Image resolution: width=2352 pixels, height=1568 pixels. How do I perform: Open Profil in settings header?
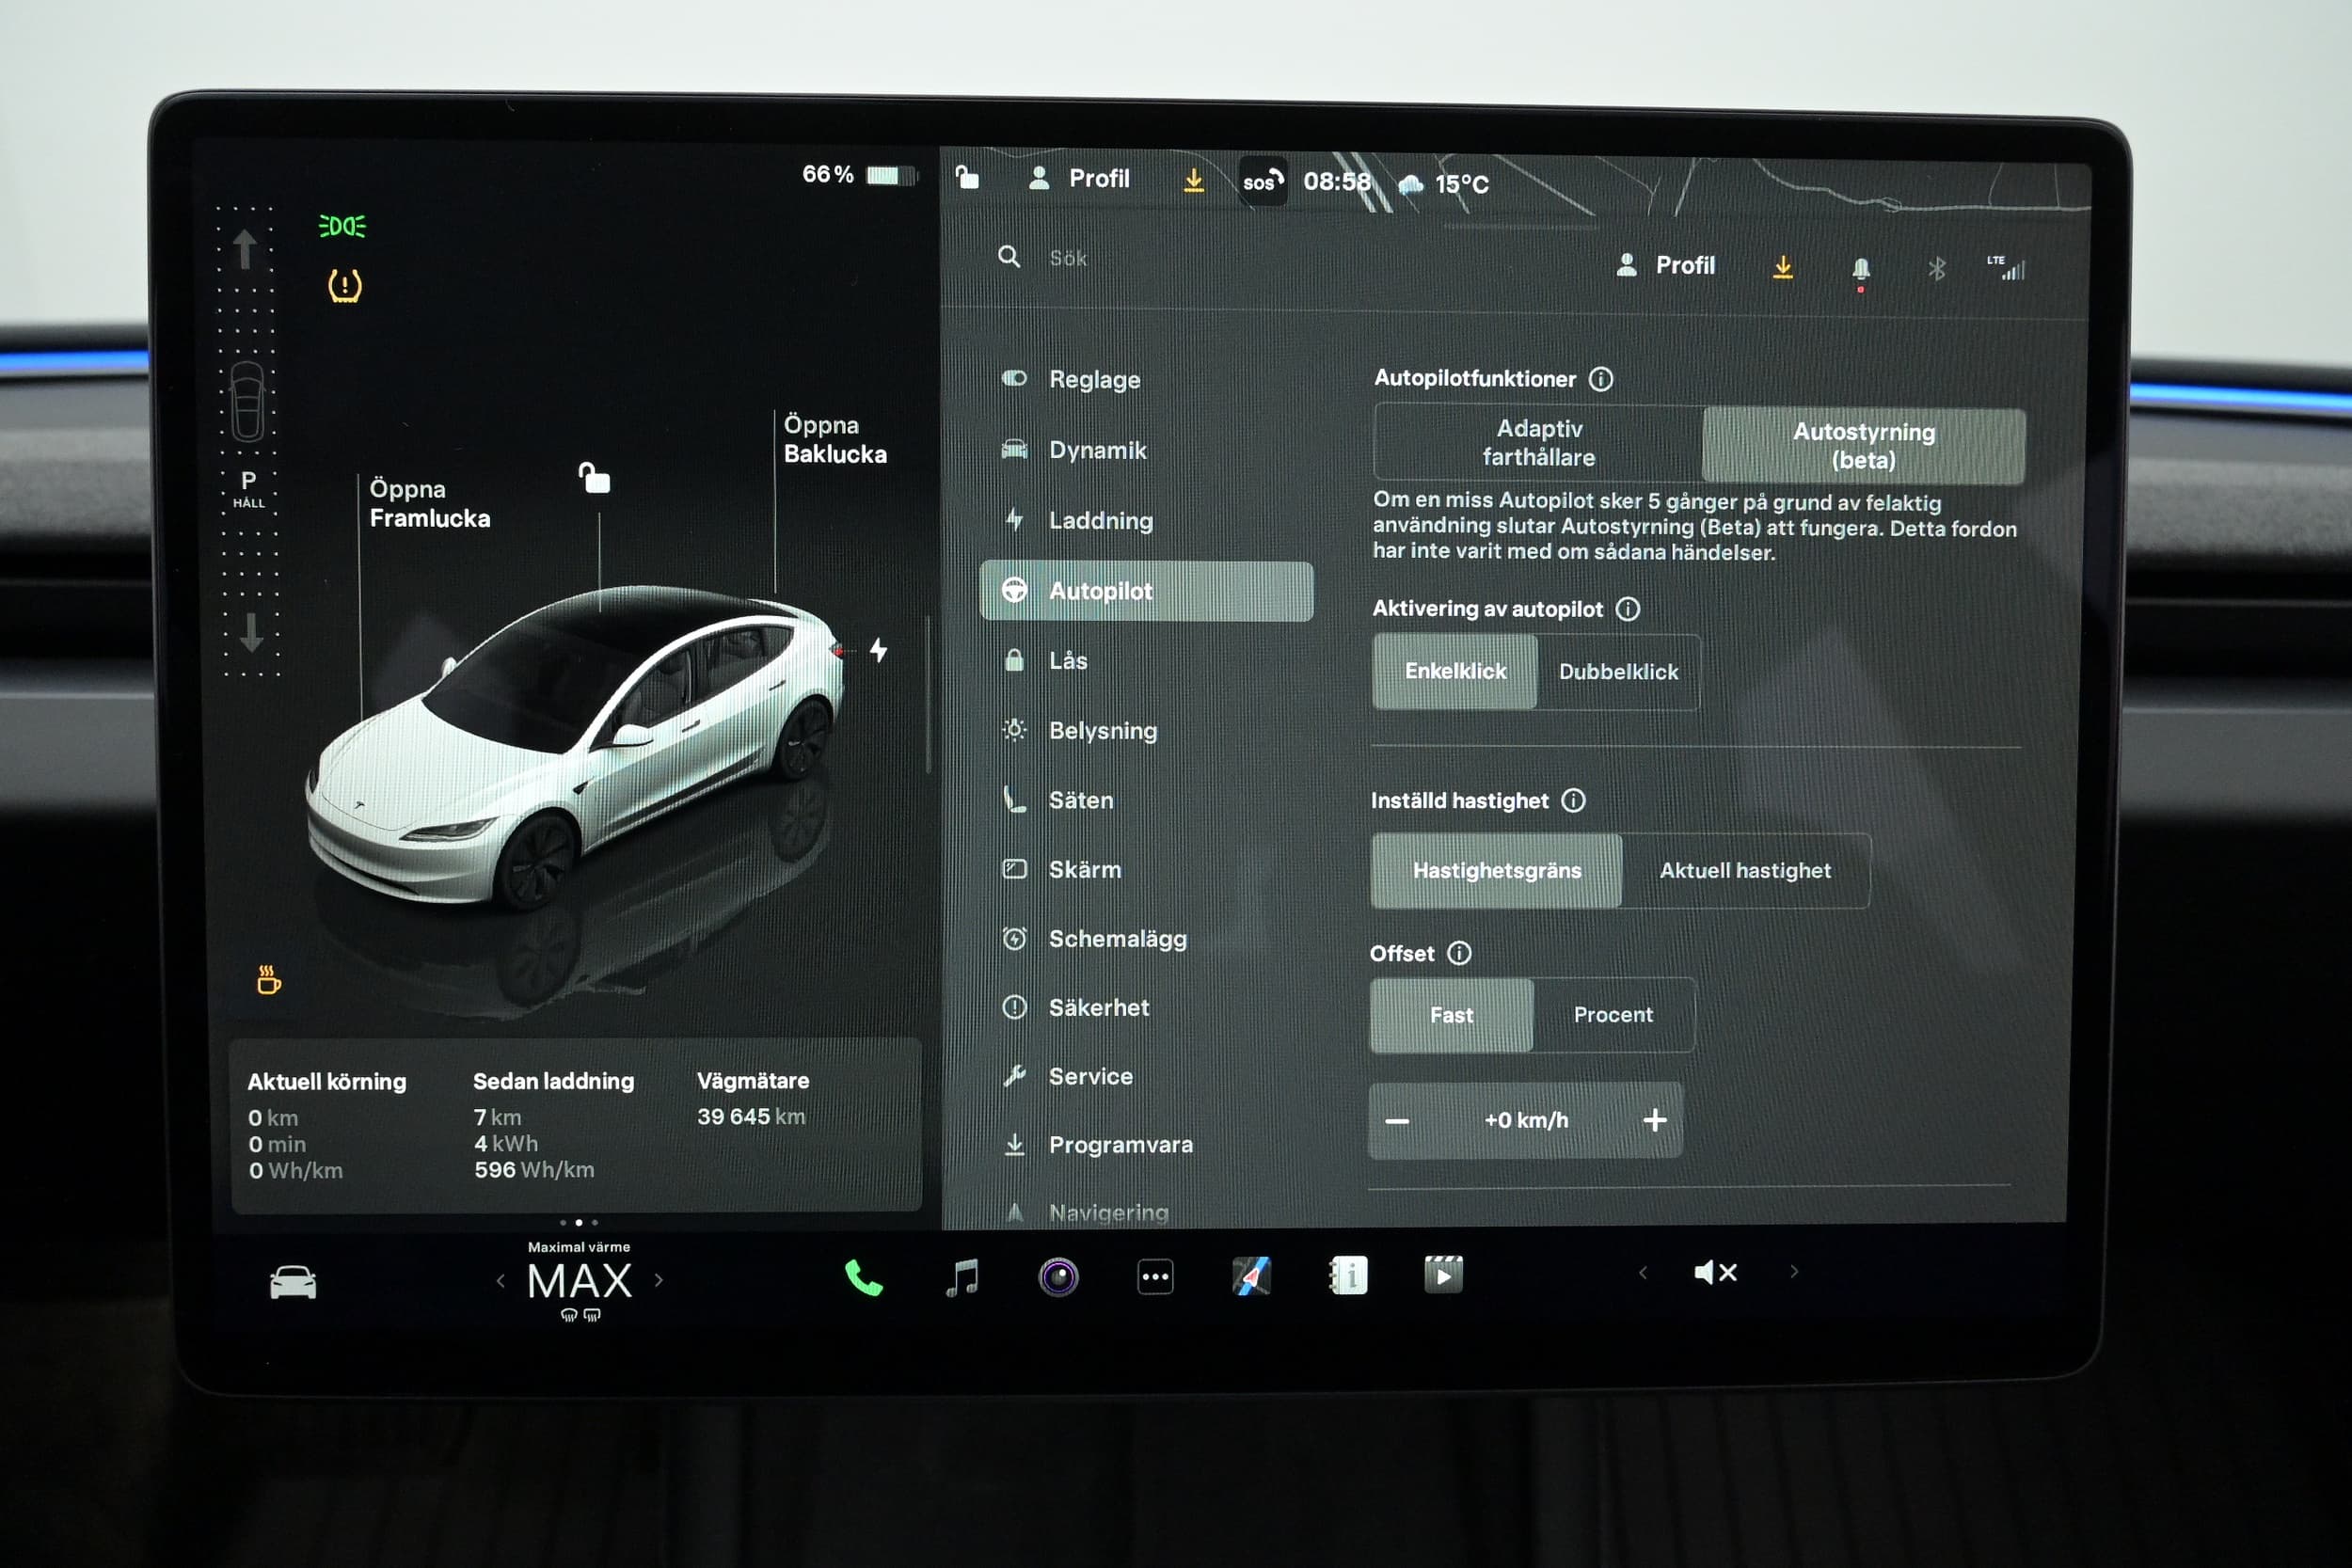tap(1666, 266)
